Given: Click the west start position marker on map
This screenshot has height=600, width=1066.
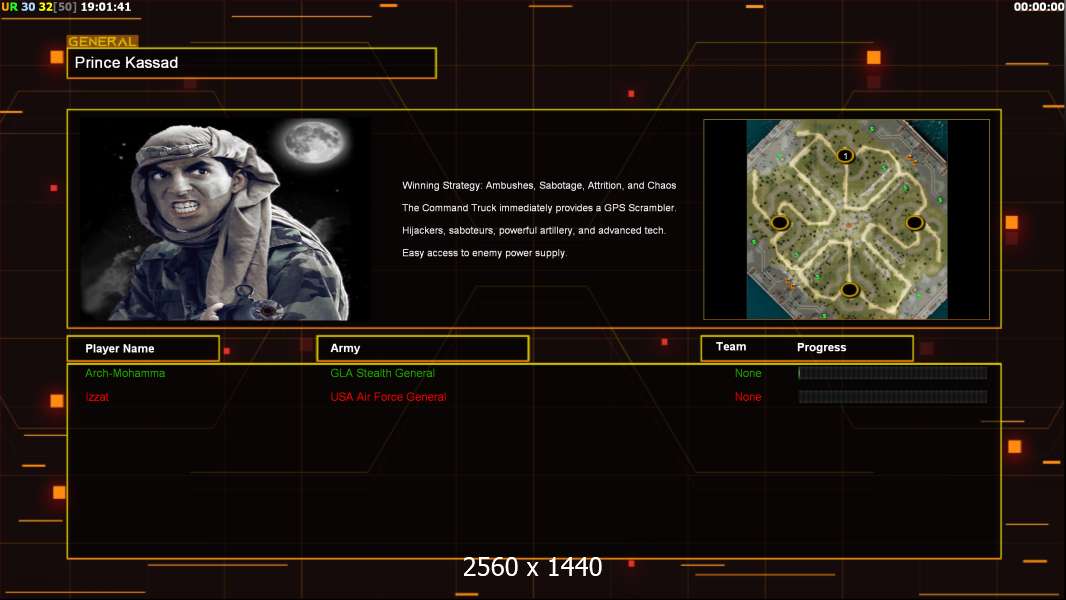Looking at the screenshot, I should tap(780, 222).
